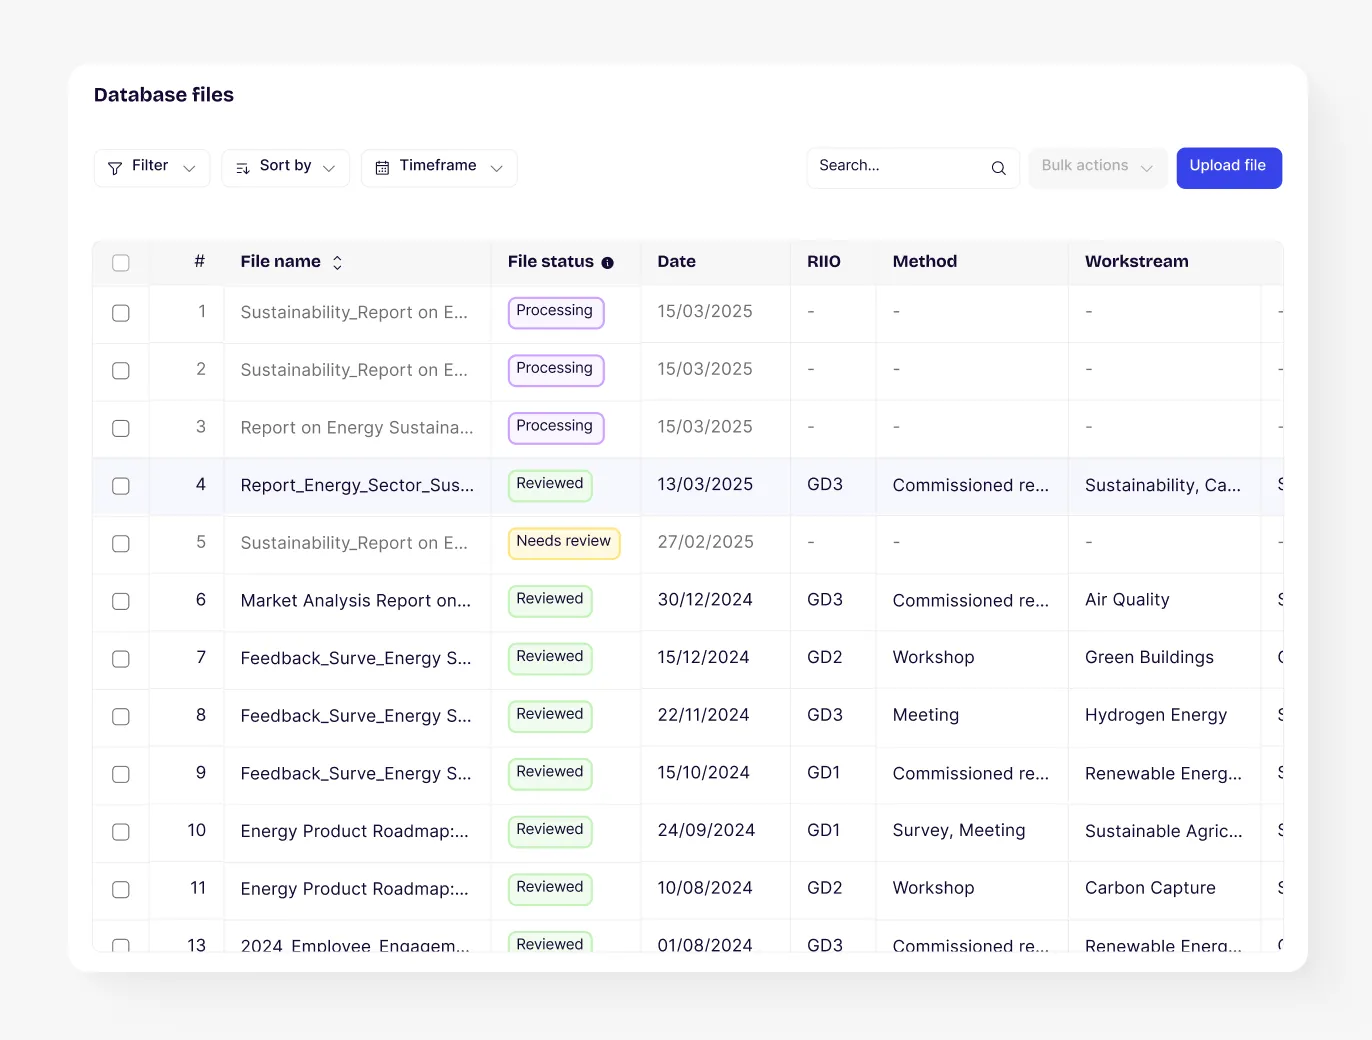1372x1040 pixels.
Task: Check the checkbox for row 4
Action: 121,486
